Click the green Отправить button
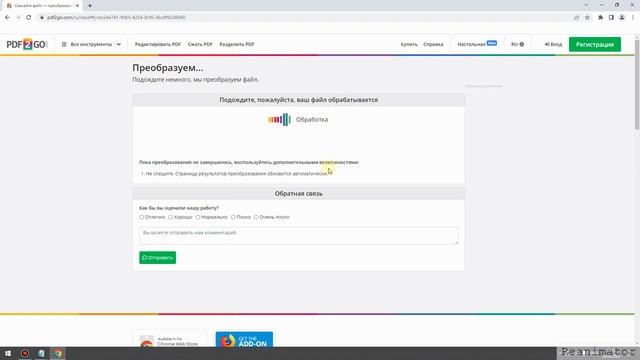Image resolution: width=640 pixels, height=360 pixels. [158, 258]
